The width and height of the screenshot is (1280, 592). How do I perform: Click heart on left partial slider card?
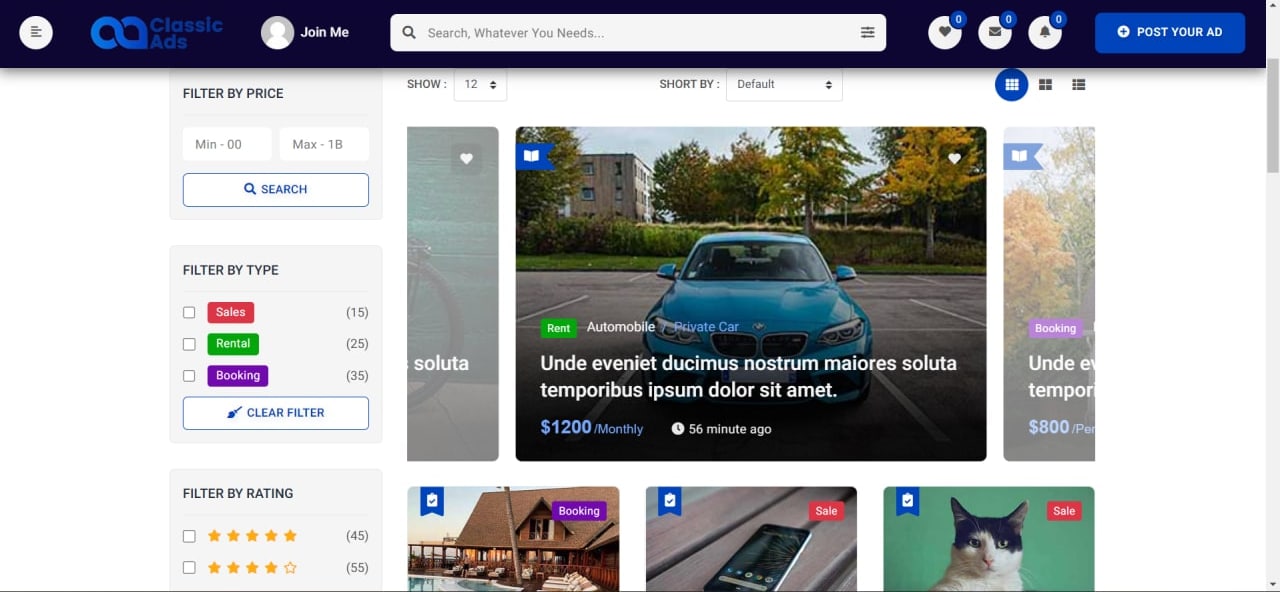pyautogui.click(x=466, y=159)
